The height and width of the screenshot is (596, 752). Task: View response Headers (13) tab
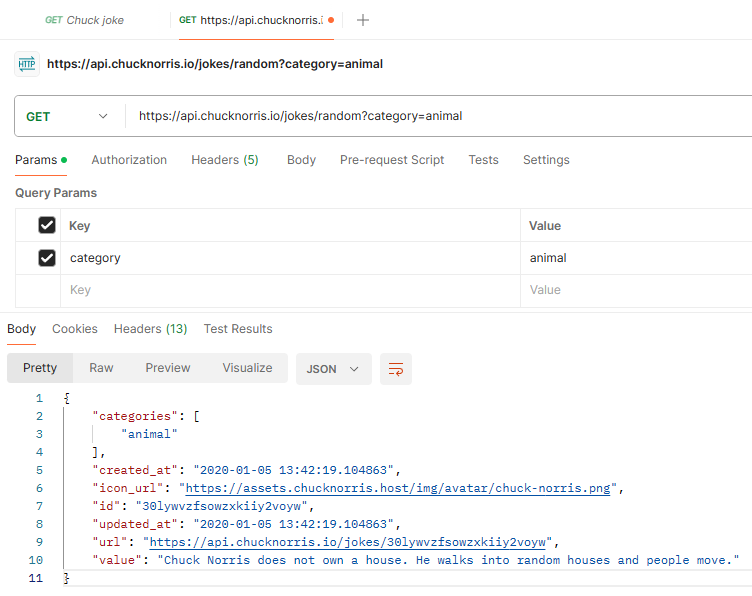tap(151, 329)
